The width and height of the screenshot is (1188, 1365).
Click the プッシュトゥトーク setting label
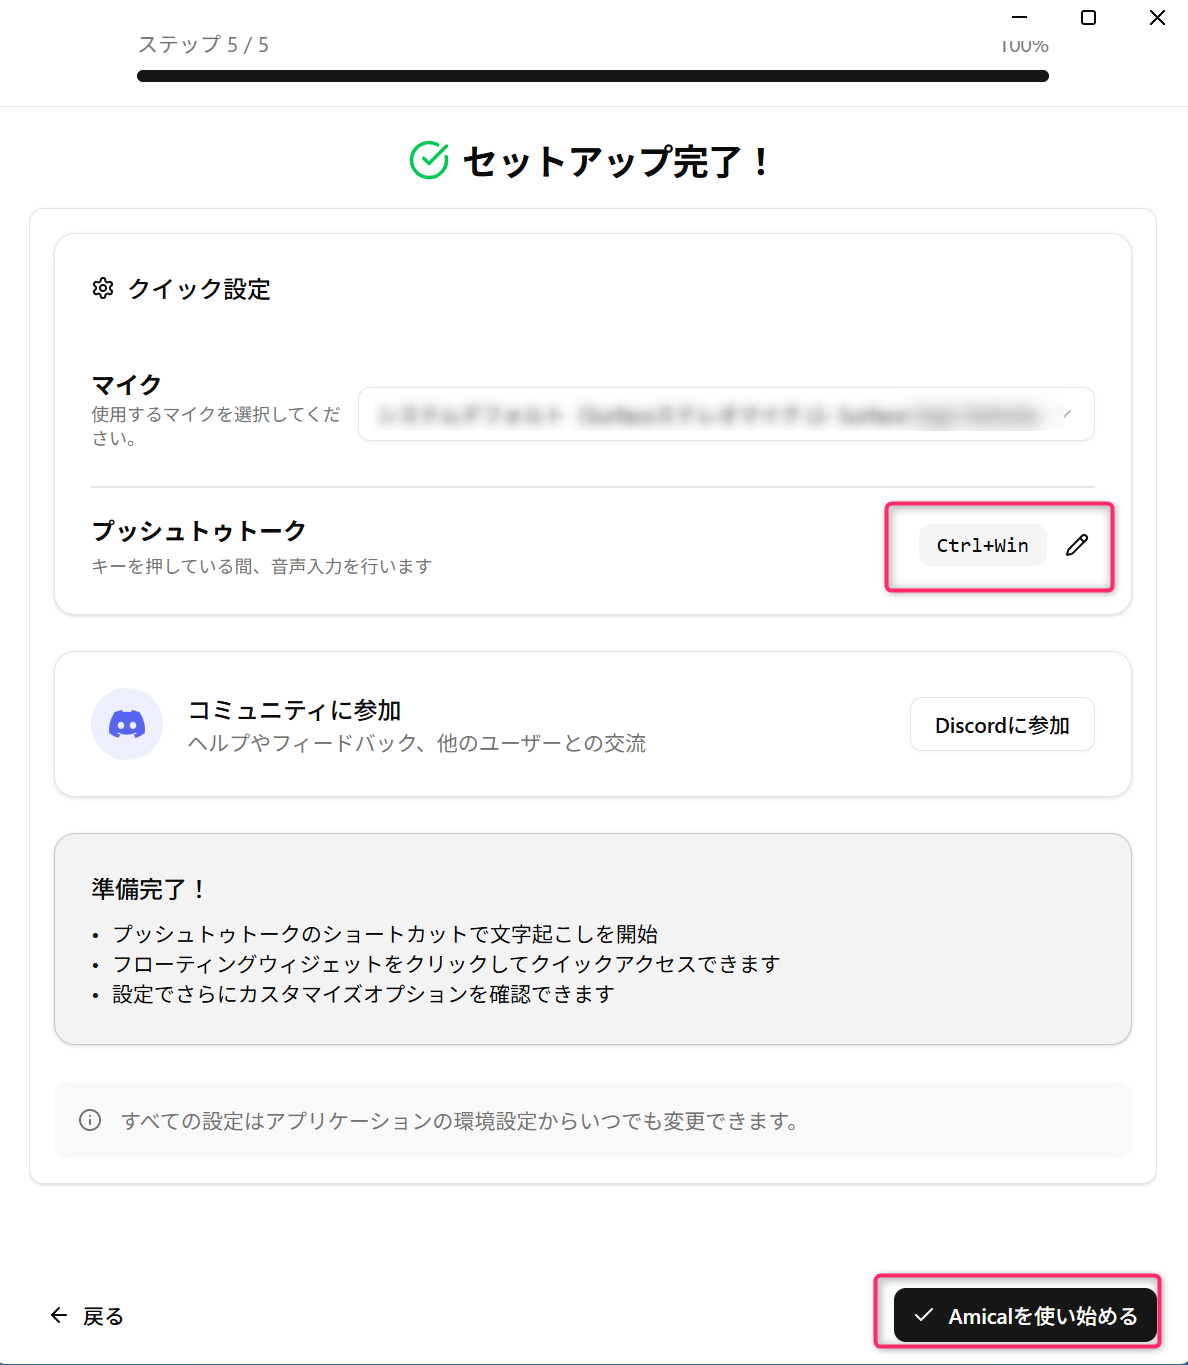(x=199, y=530)
